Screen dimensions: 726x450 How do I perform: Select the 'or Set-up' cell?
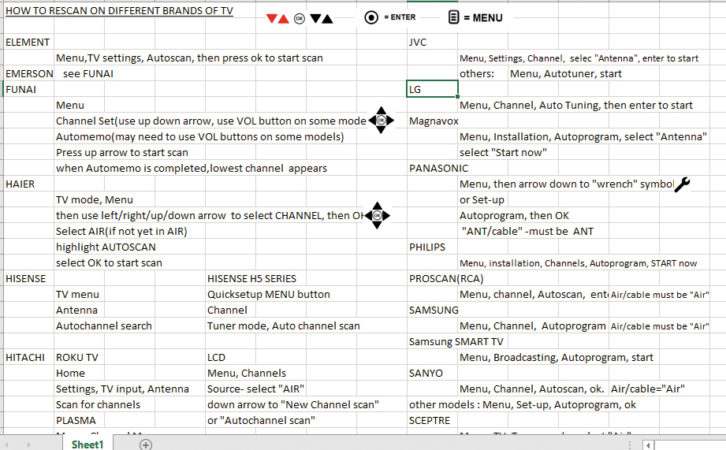482,200
